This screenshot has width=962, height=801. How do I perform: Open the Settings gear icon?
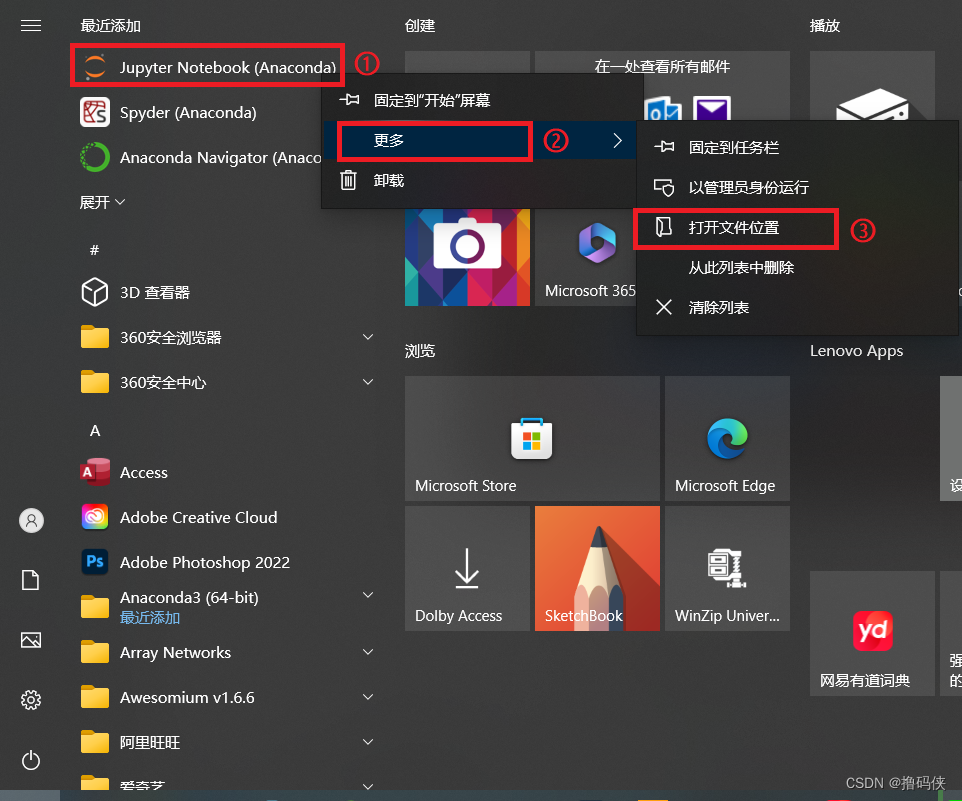click(x=31, y=700)
